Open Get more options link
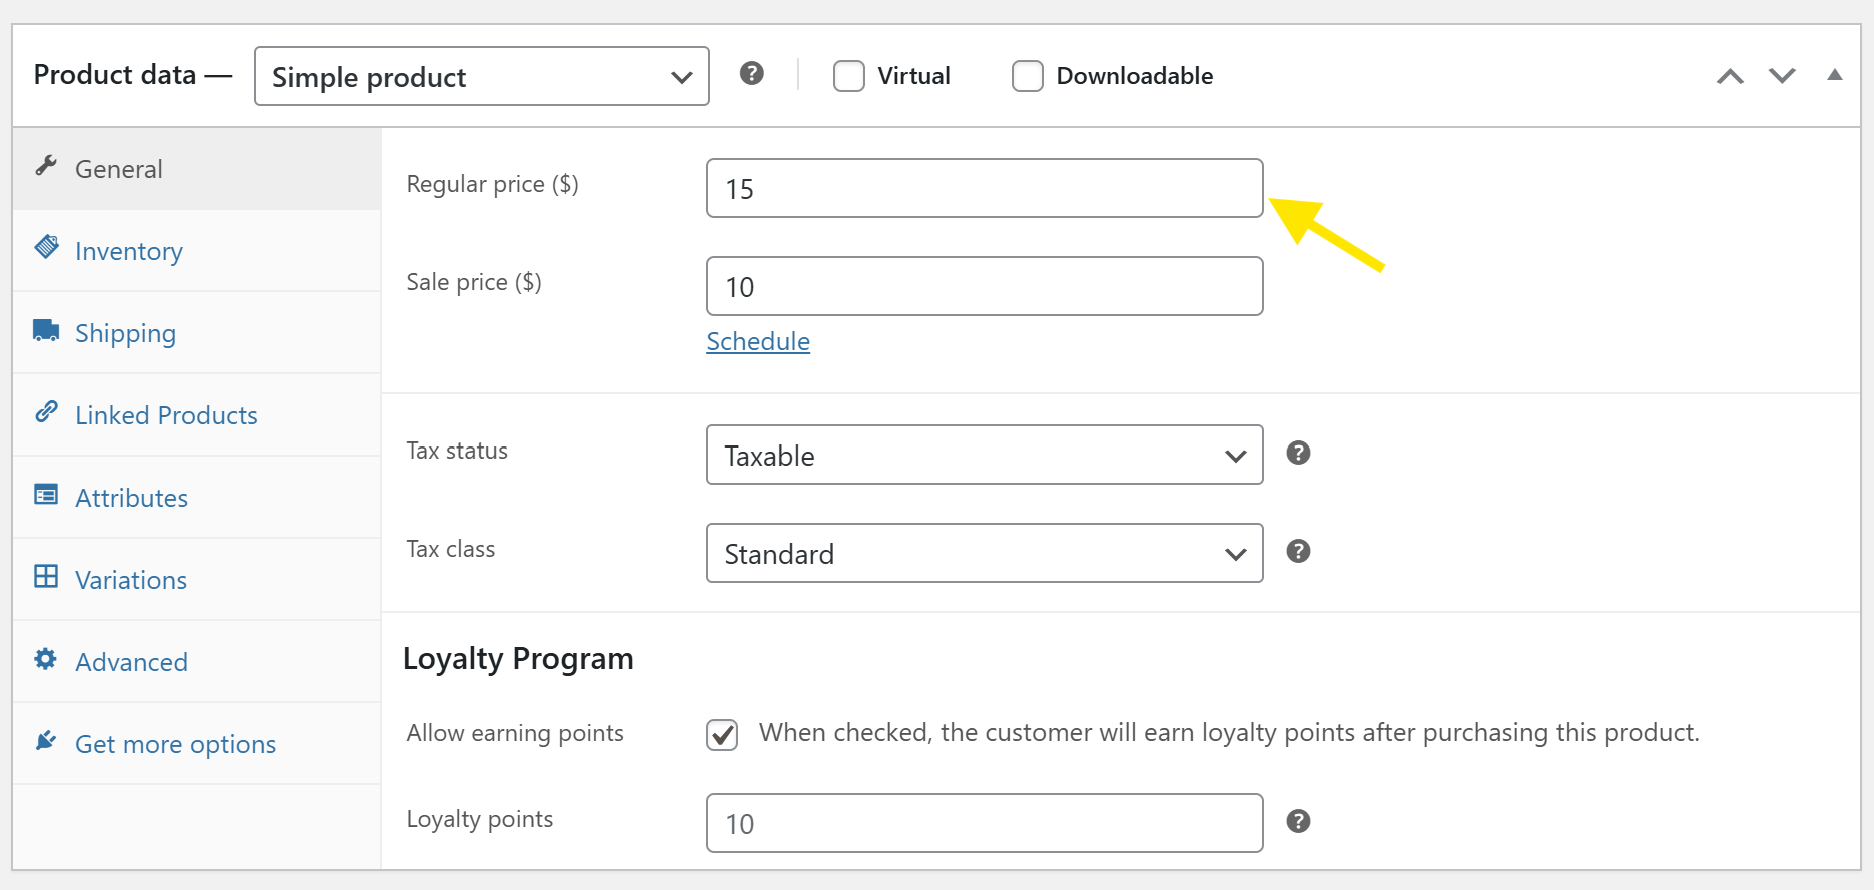The height and width of the screenshot is (890, 1874). tap(175, 744)
